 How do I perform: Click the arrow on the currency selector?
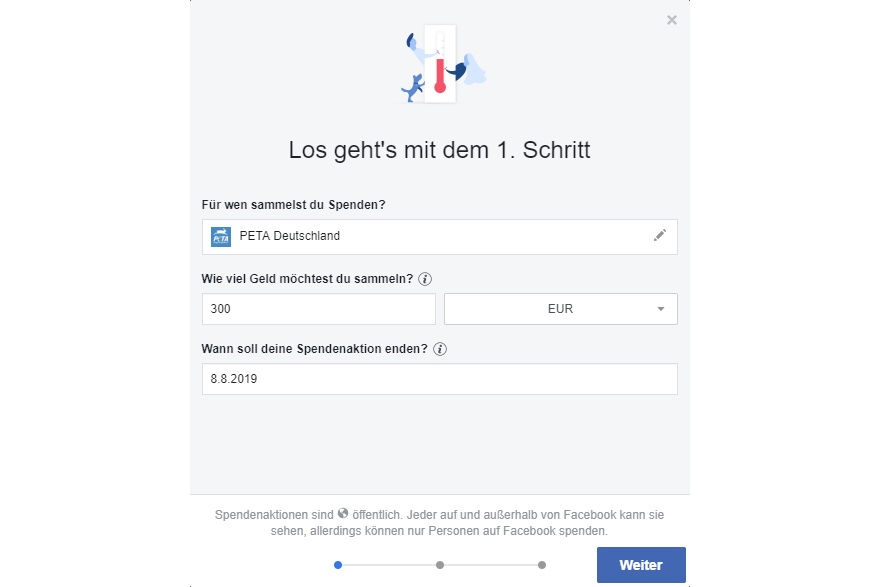[661, 309]
